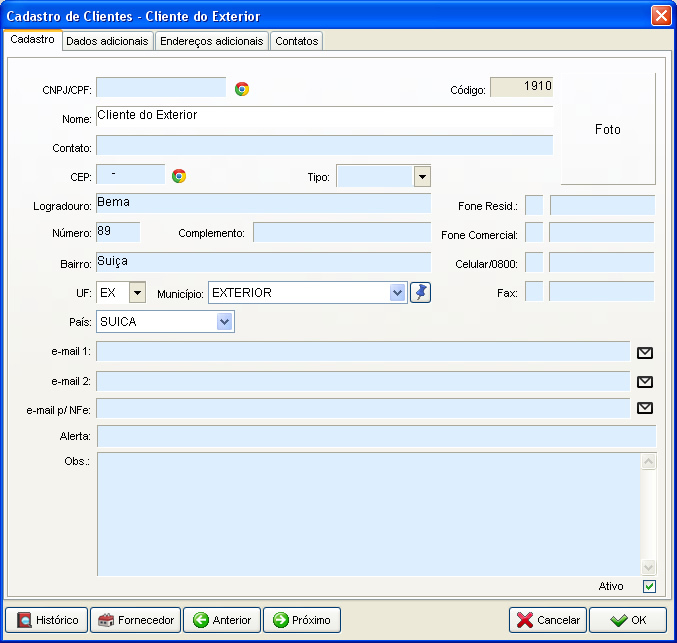
Task: Open the Município dropdown showing EXTERIOR
Action: click(x=397, y=292)
